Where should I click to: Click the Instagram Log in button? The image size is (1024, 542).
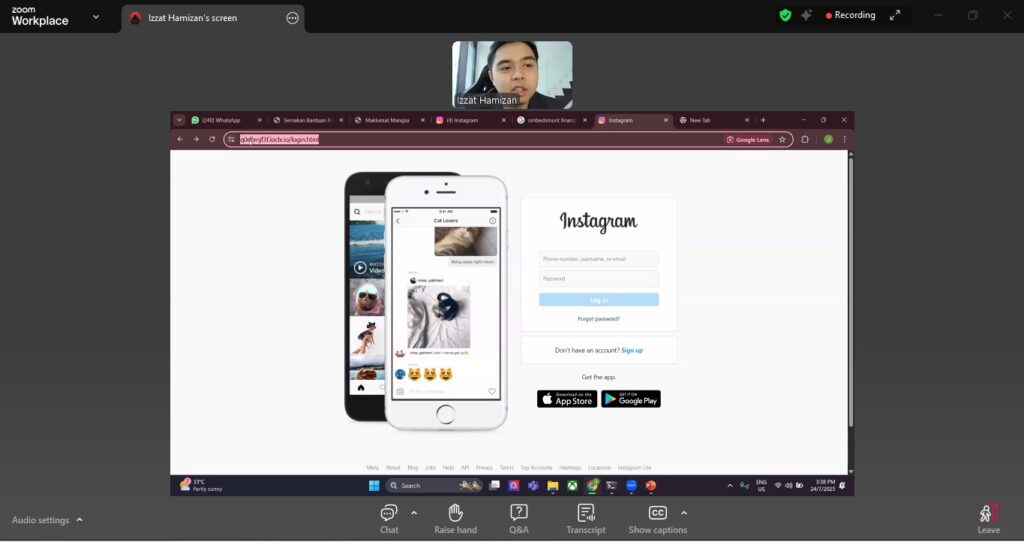click(598, 300)
